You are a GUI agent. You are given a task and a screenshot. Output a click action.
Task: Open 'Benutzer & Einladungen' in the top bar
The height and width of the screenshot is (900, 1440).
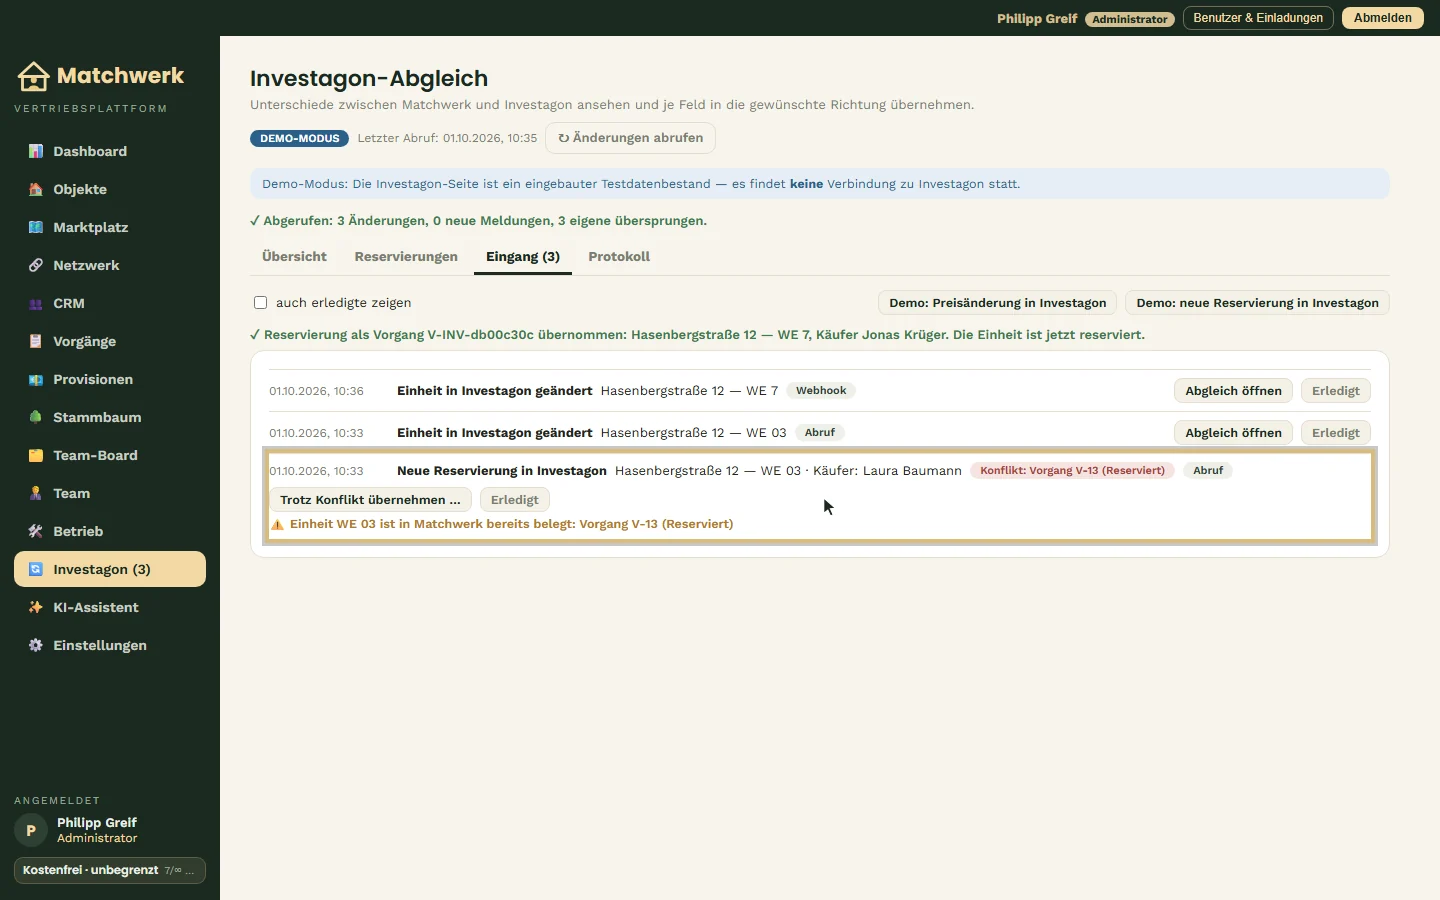click(x=1258, y=18)
